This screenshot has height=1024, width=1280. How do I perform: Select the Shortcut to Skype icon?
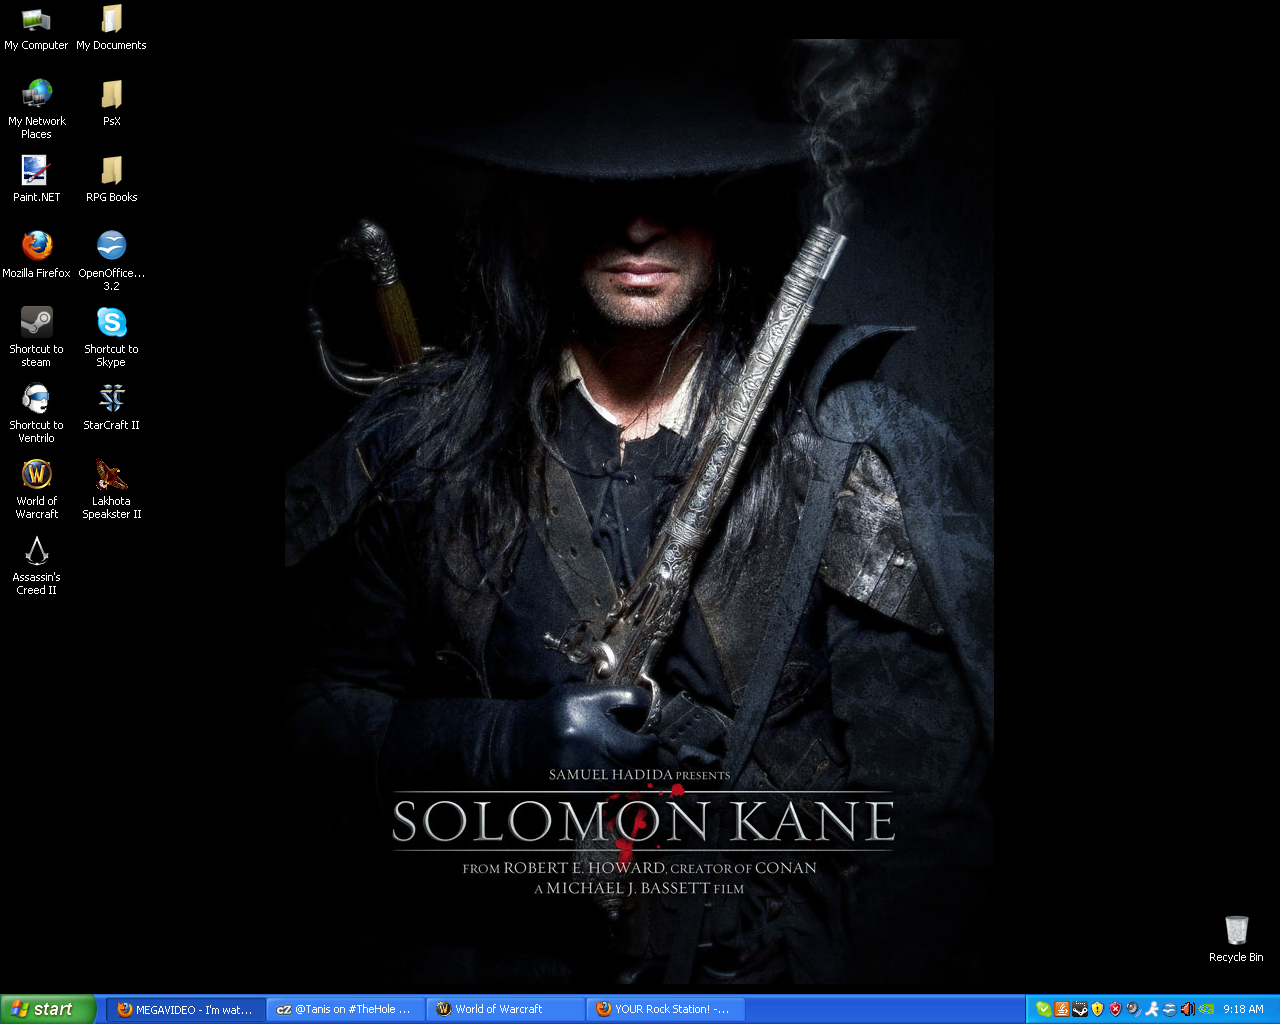point(111,338)
